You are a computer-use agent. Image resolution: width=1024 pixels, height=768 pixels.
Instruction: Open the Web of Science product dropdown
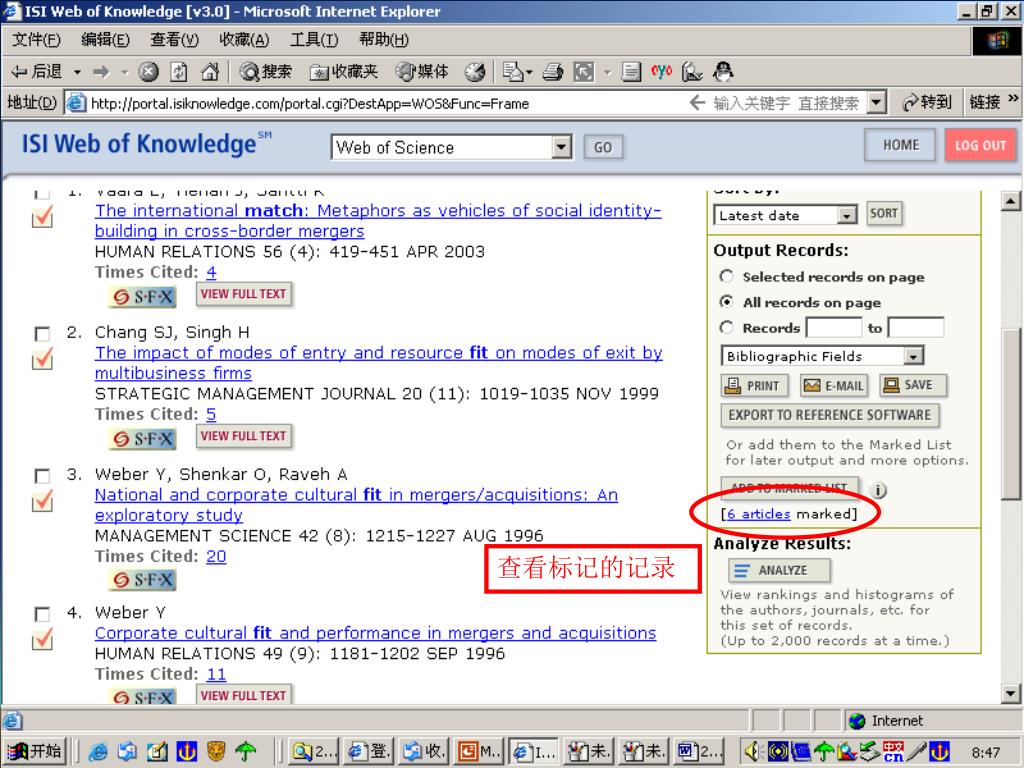pyautogui.click(x=561, y=147)
